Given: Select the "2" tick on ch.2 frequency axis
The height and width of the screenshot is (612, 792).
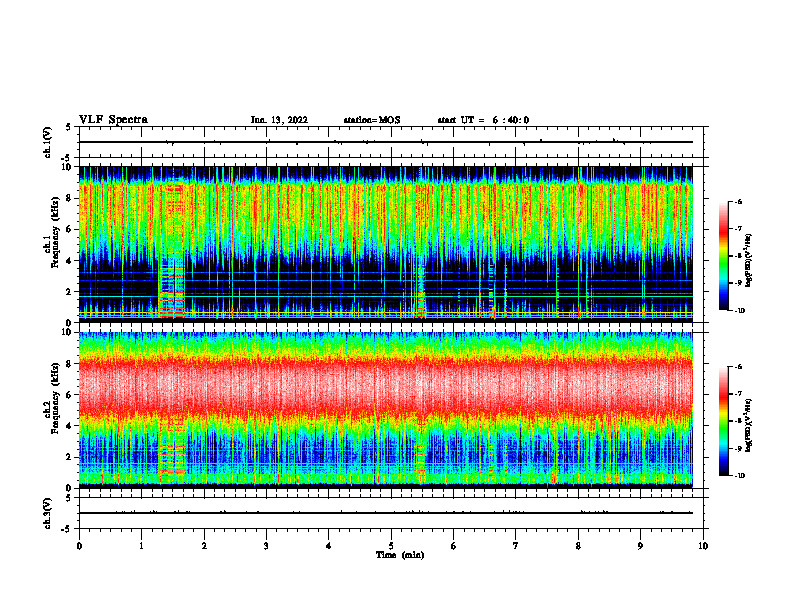Looking at the screenshot, I should point(69,457).
